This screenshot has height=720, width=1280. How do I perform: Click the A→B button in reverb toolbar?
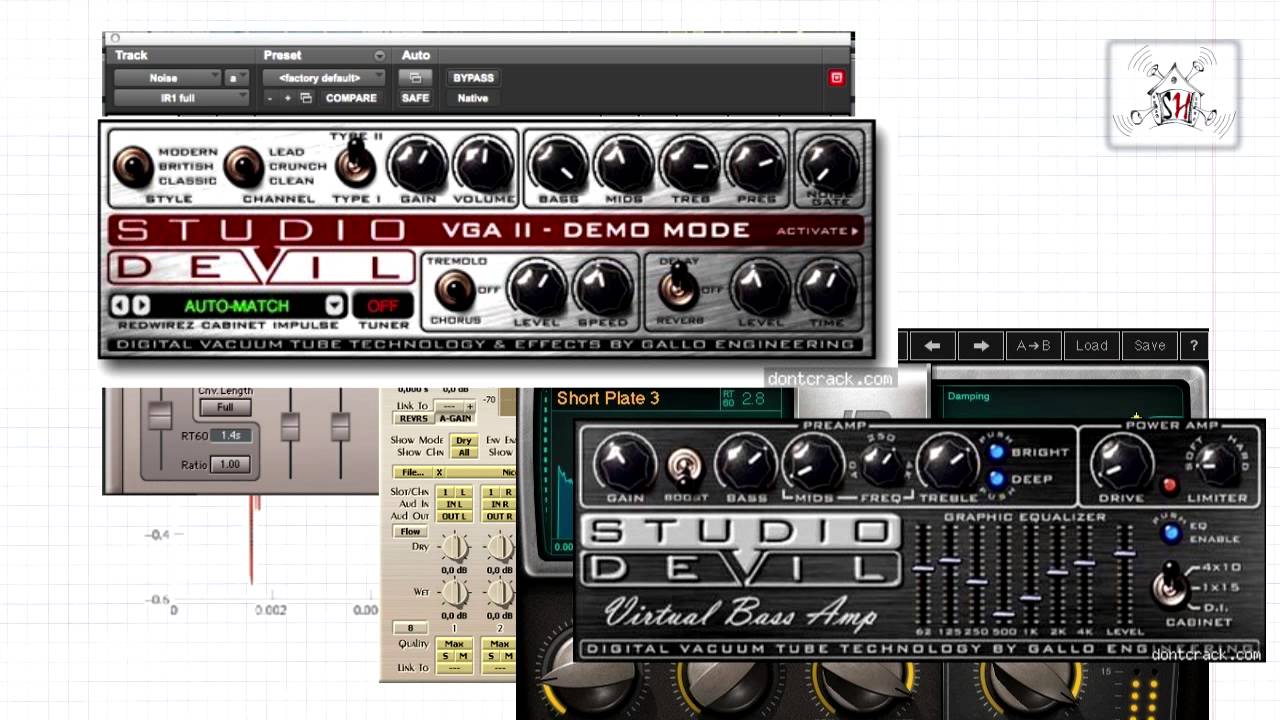tap(1034, 346)
